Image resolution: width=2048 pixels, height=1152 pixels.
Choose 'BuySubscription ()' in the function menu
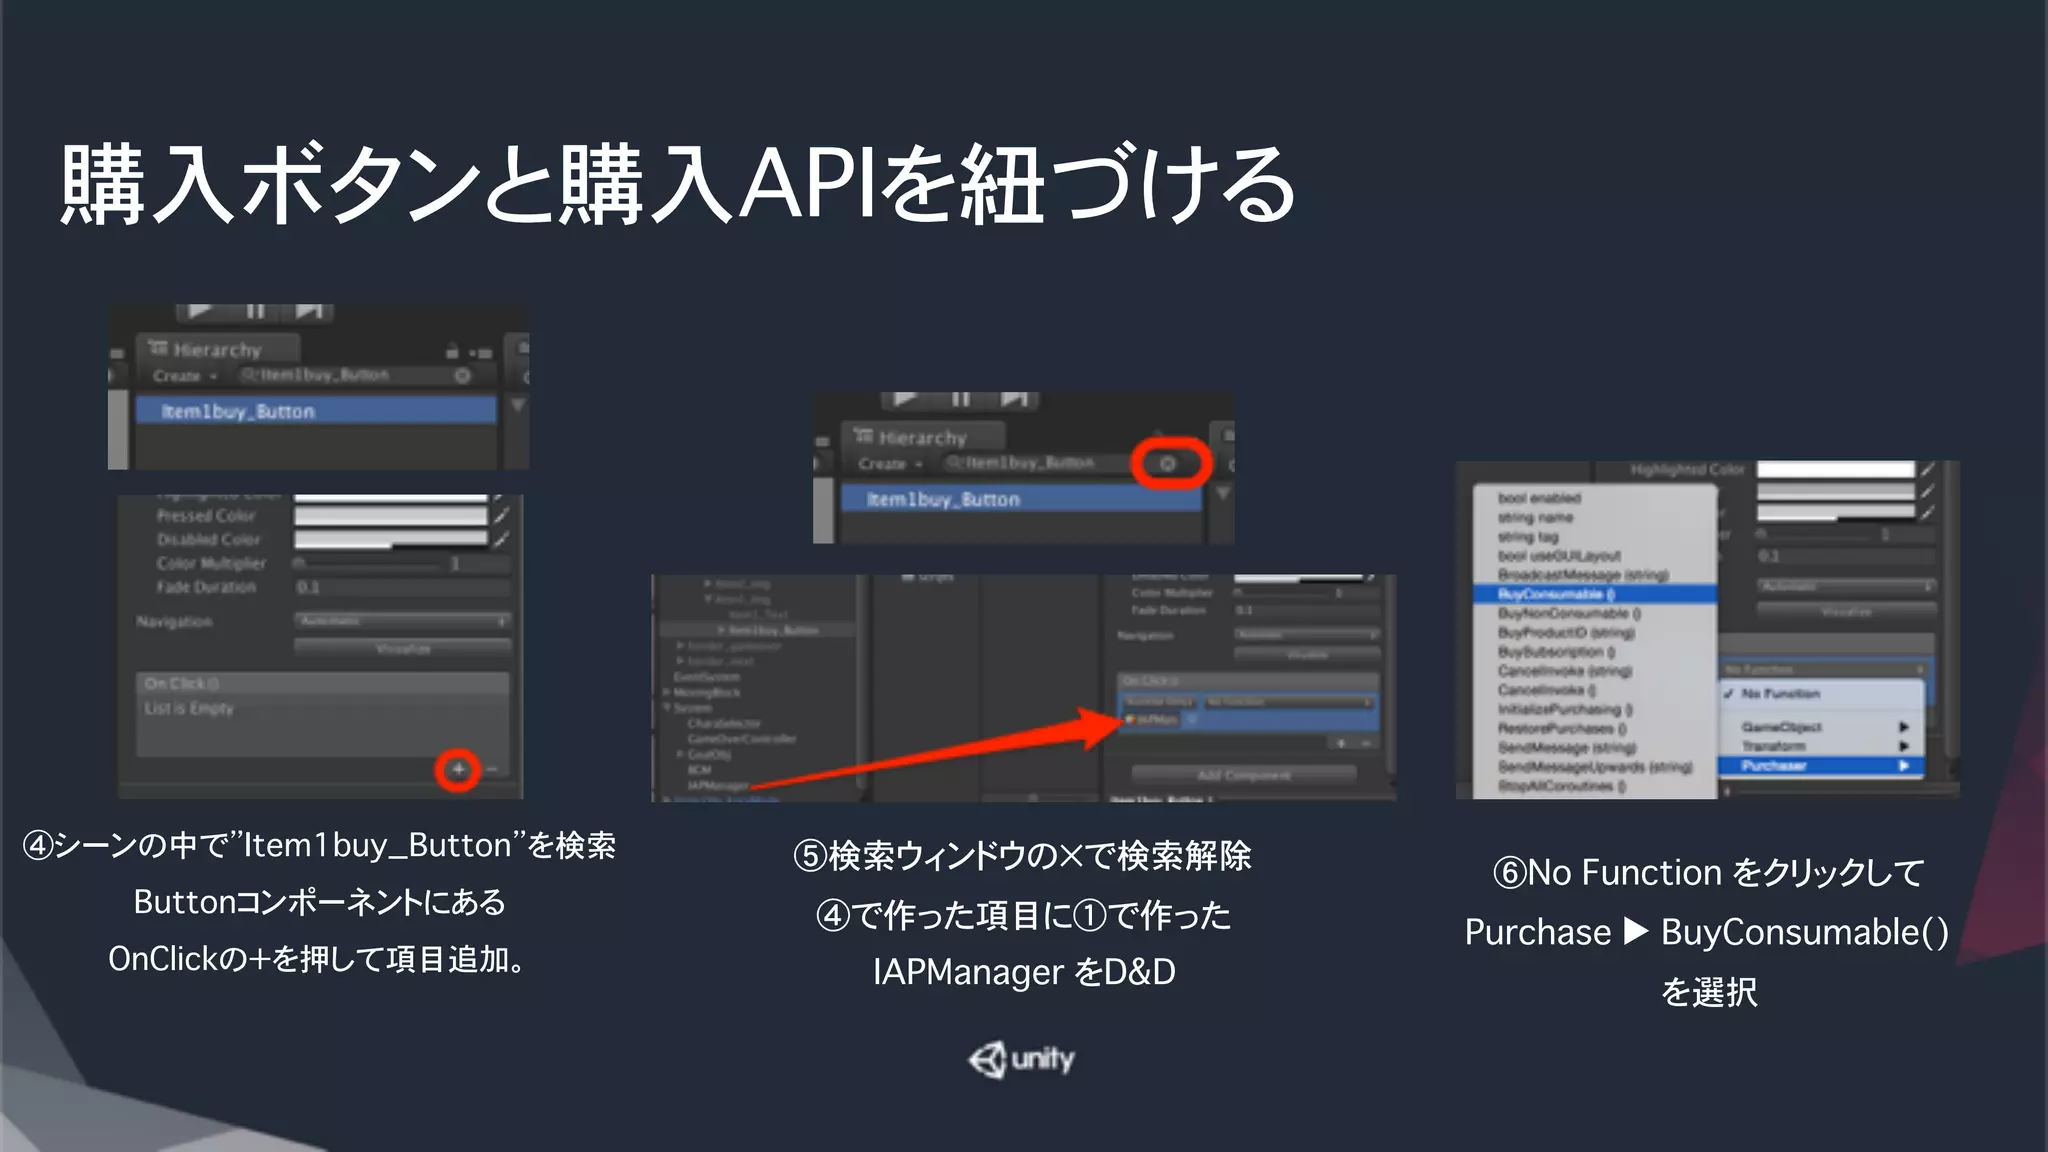(x=1595, y=652)
